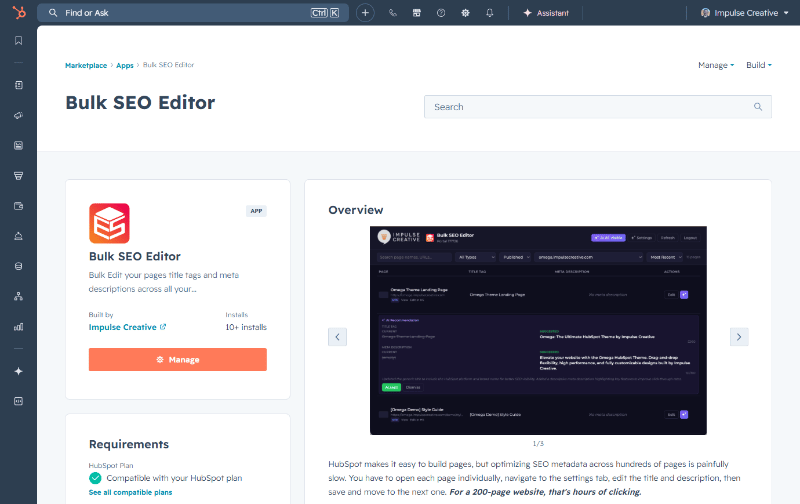The height and width of the screenshot is (504, 800).
Task: Open the CRM contacts sidebar icon
Action: pyautogui.click(x=18, y=85)
